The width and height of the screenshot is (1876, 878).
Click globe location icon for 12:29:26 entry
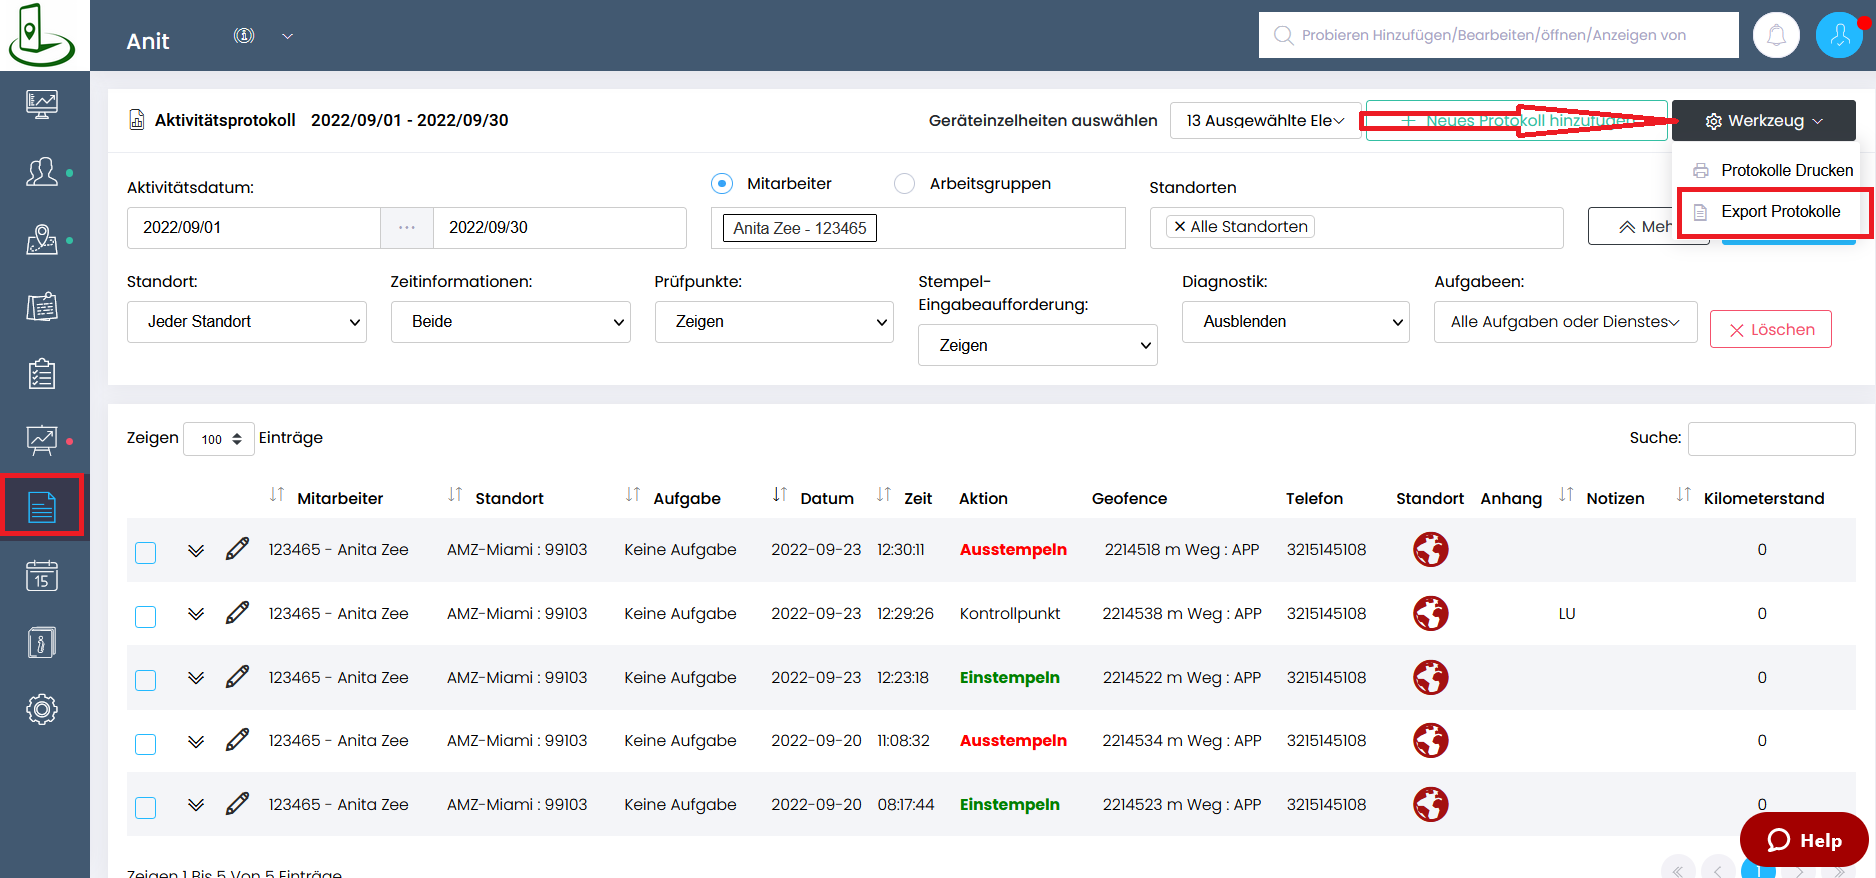[1430, 614]
